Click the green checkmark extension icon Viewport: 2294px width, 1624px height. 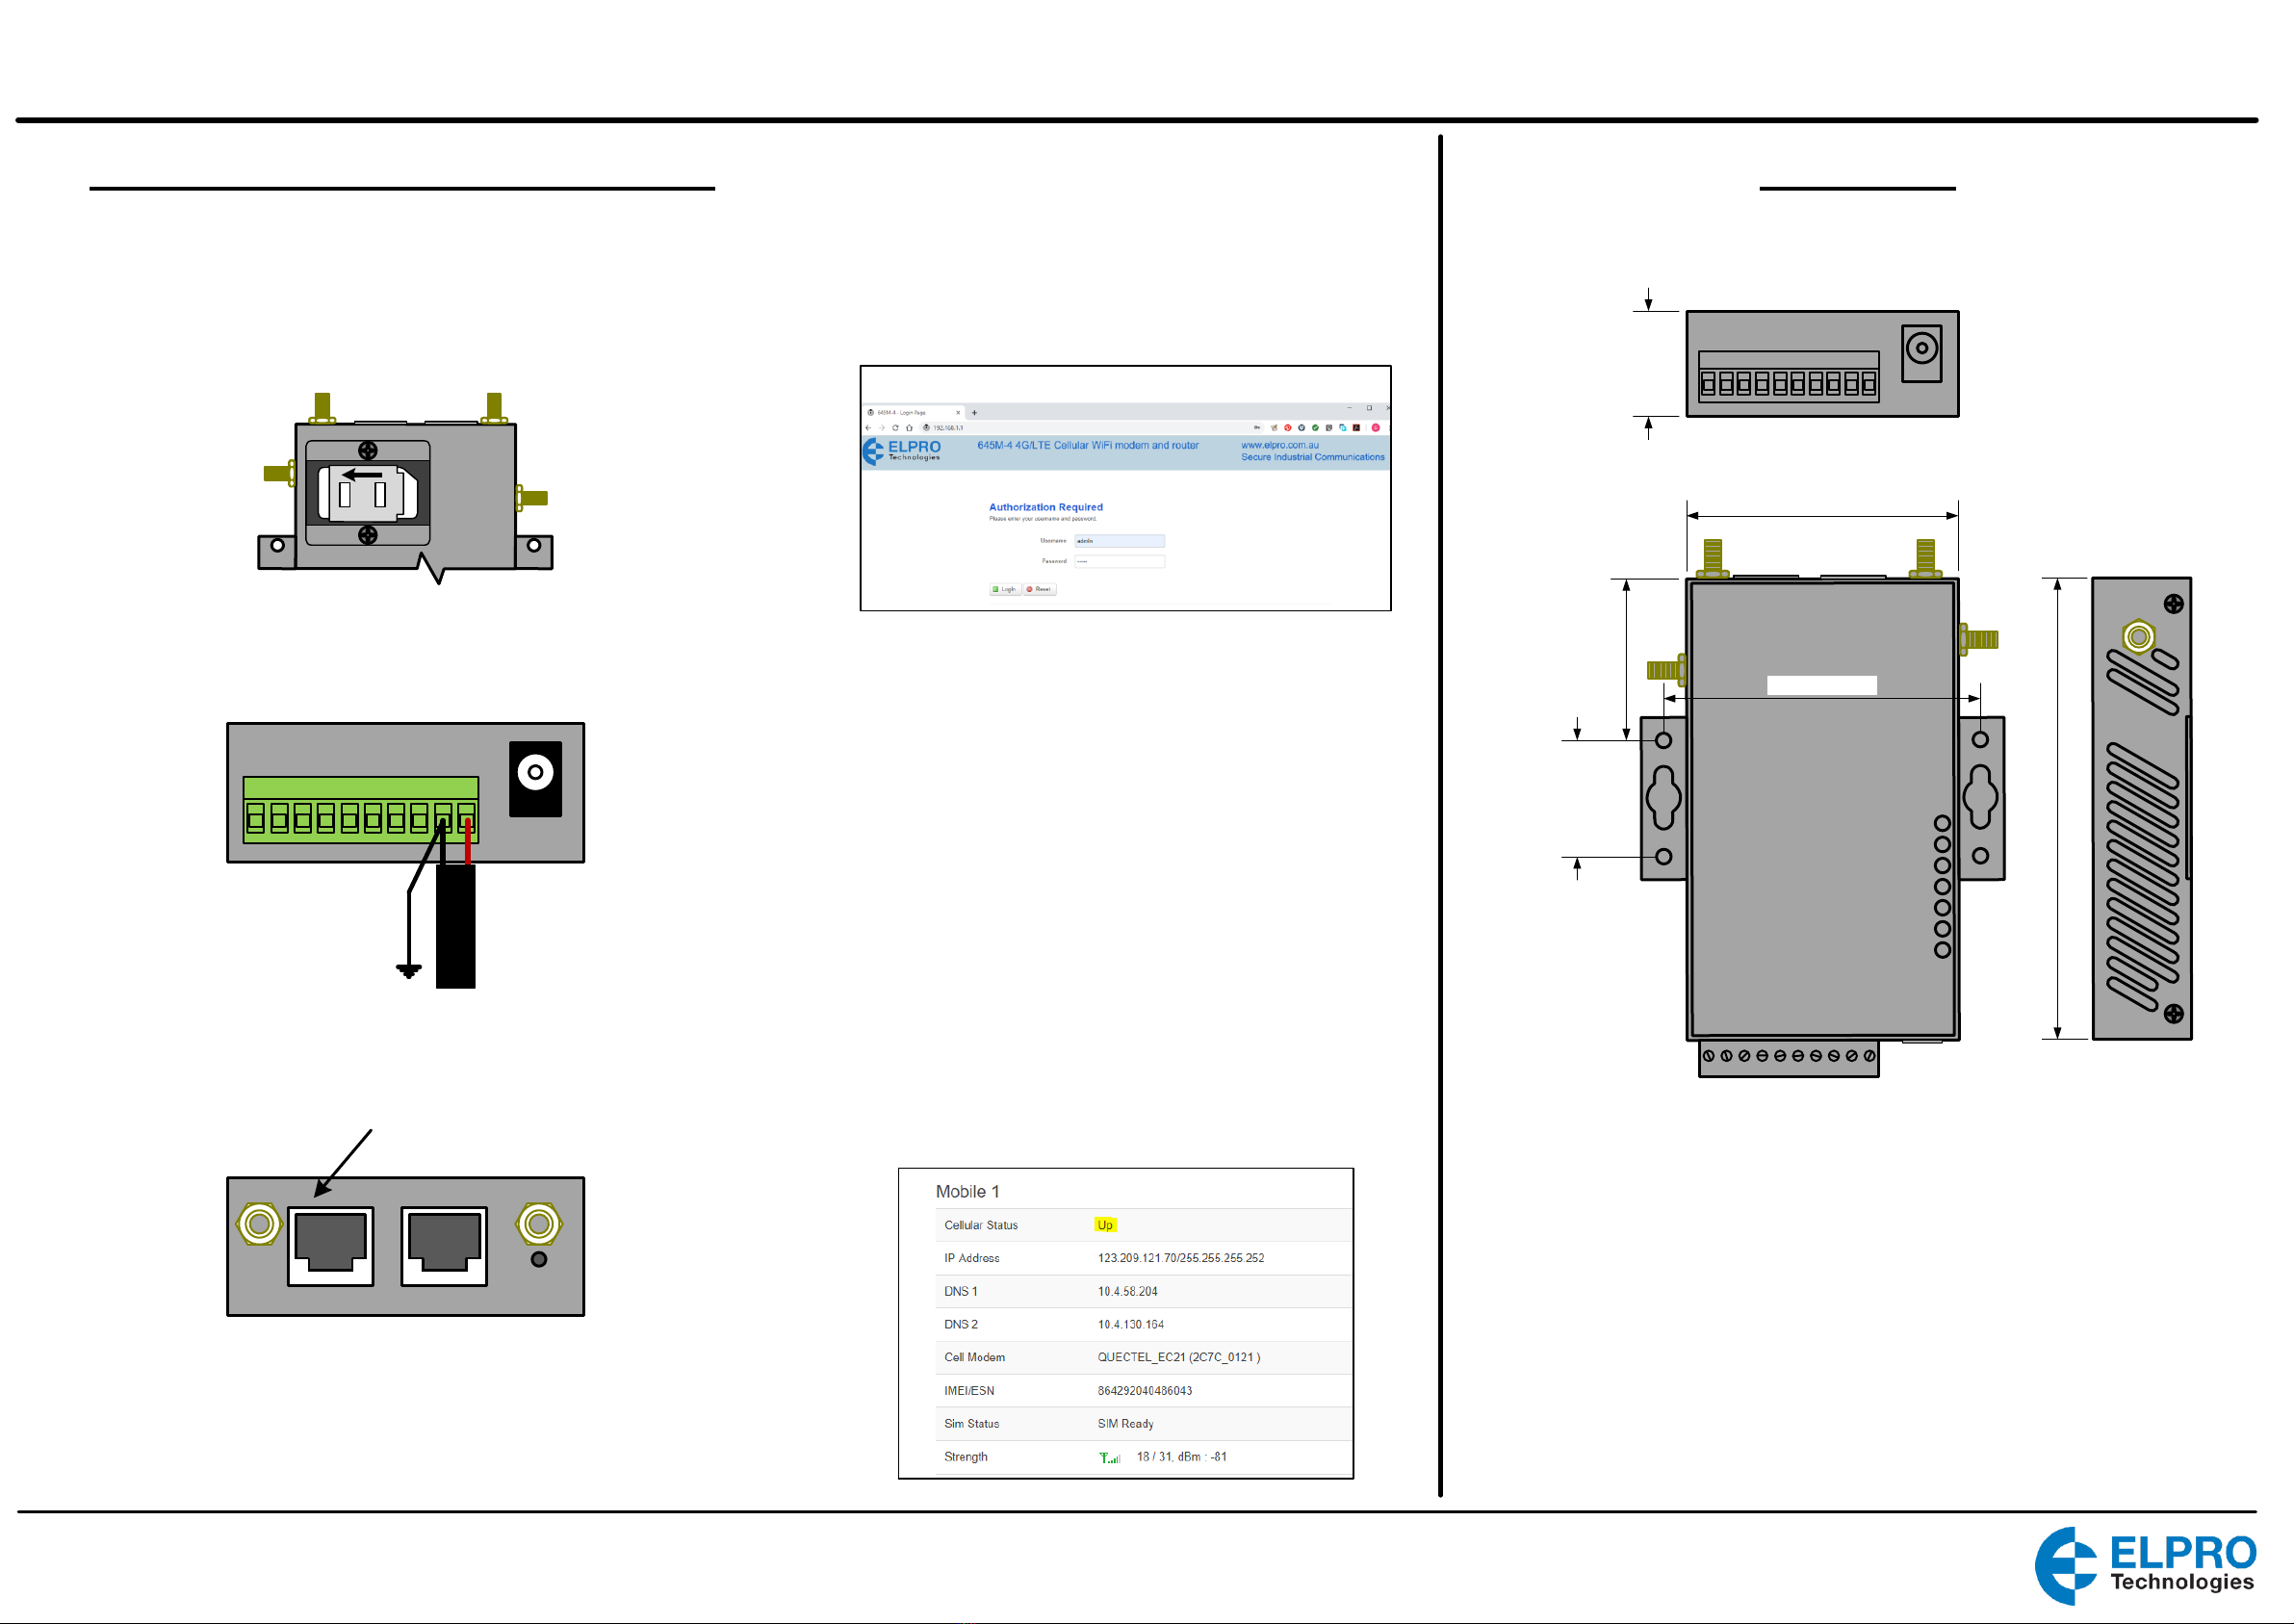tap(1315, 428)
